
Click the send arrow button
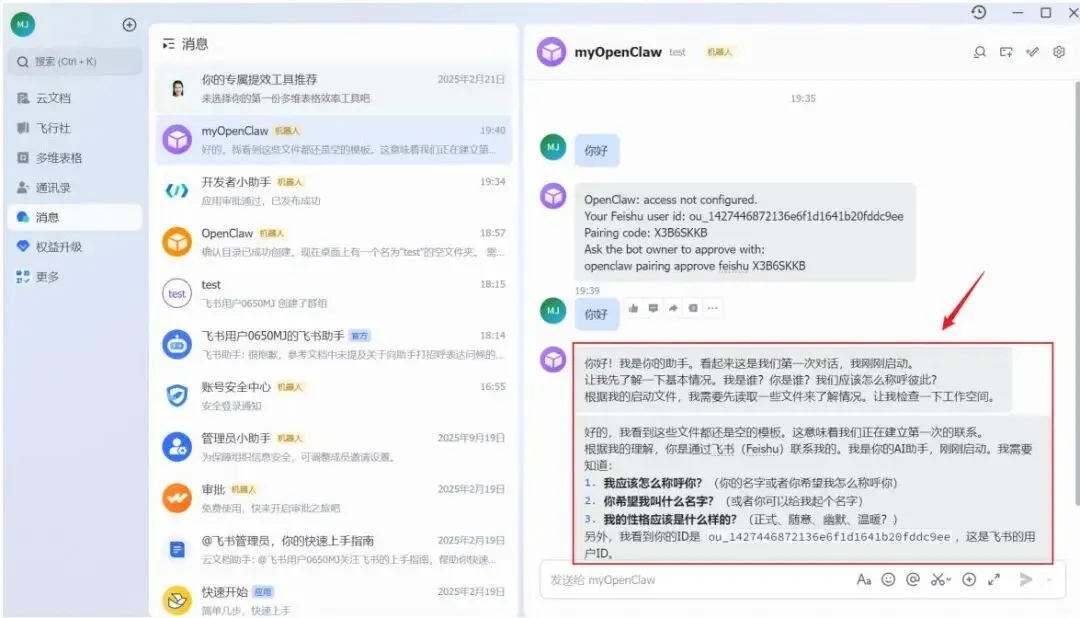coord(1026,580)
